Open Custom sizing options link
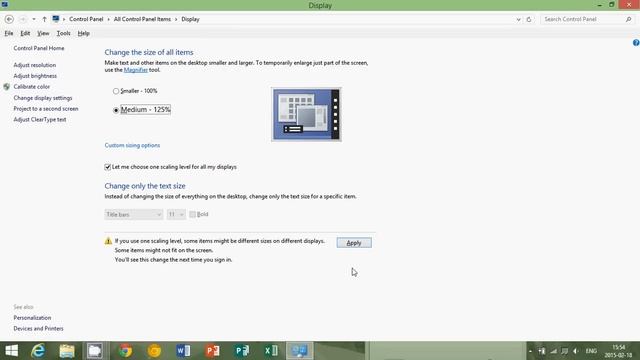The height and width of the screenshot is (360, 640). tap(132, 145)
